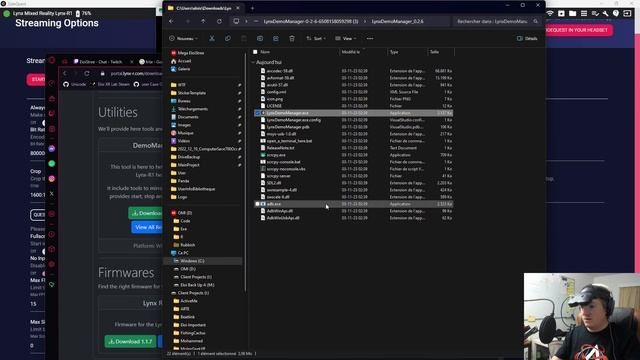640x360 pixels.
Task: Sort by the Type column header
Action: (x=394, y=52)
